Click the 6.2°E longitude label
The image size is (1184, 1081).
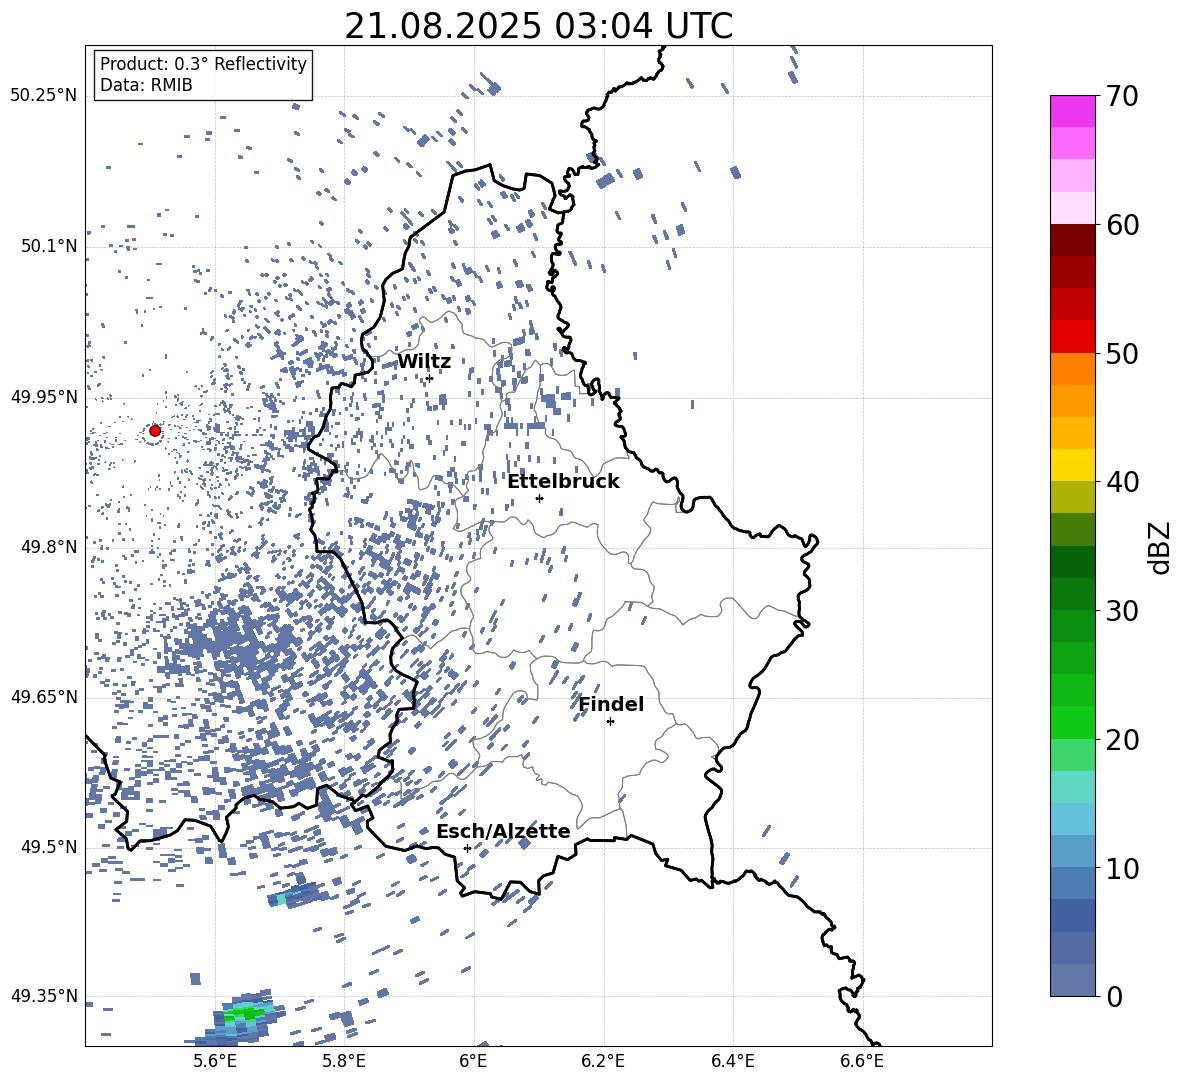pos(603,1061)
